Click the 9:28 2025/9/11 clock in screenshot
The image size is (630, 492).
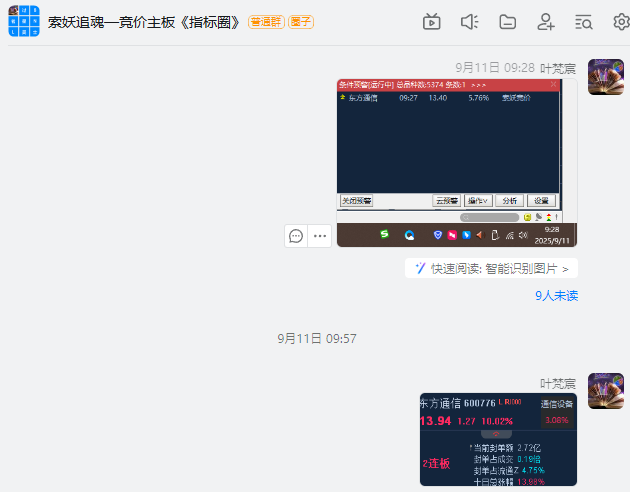(552, 235)
